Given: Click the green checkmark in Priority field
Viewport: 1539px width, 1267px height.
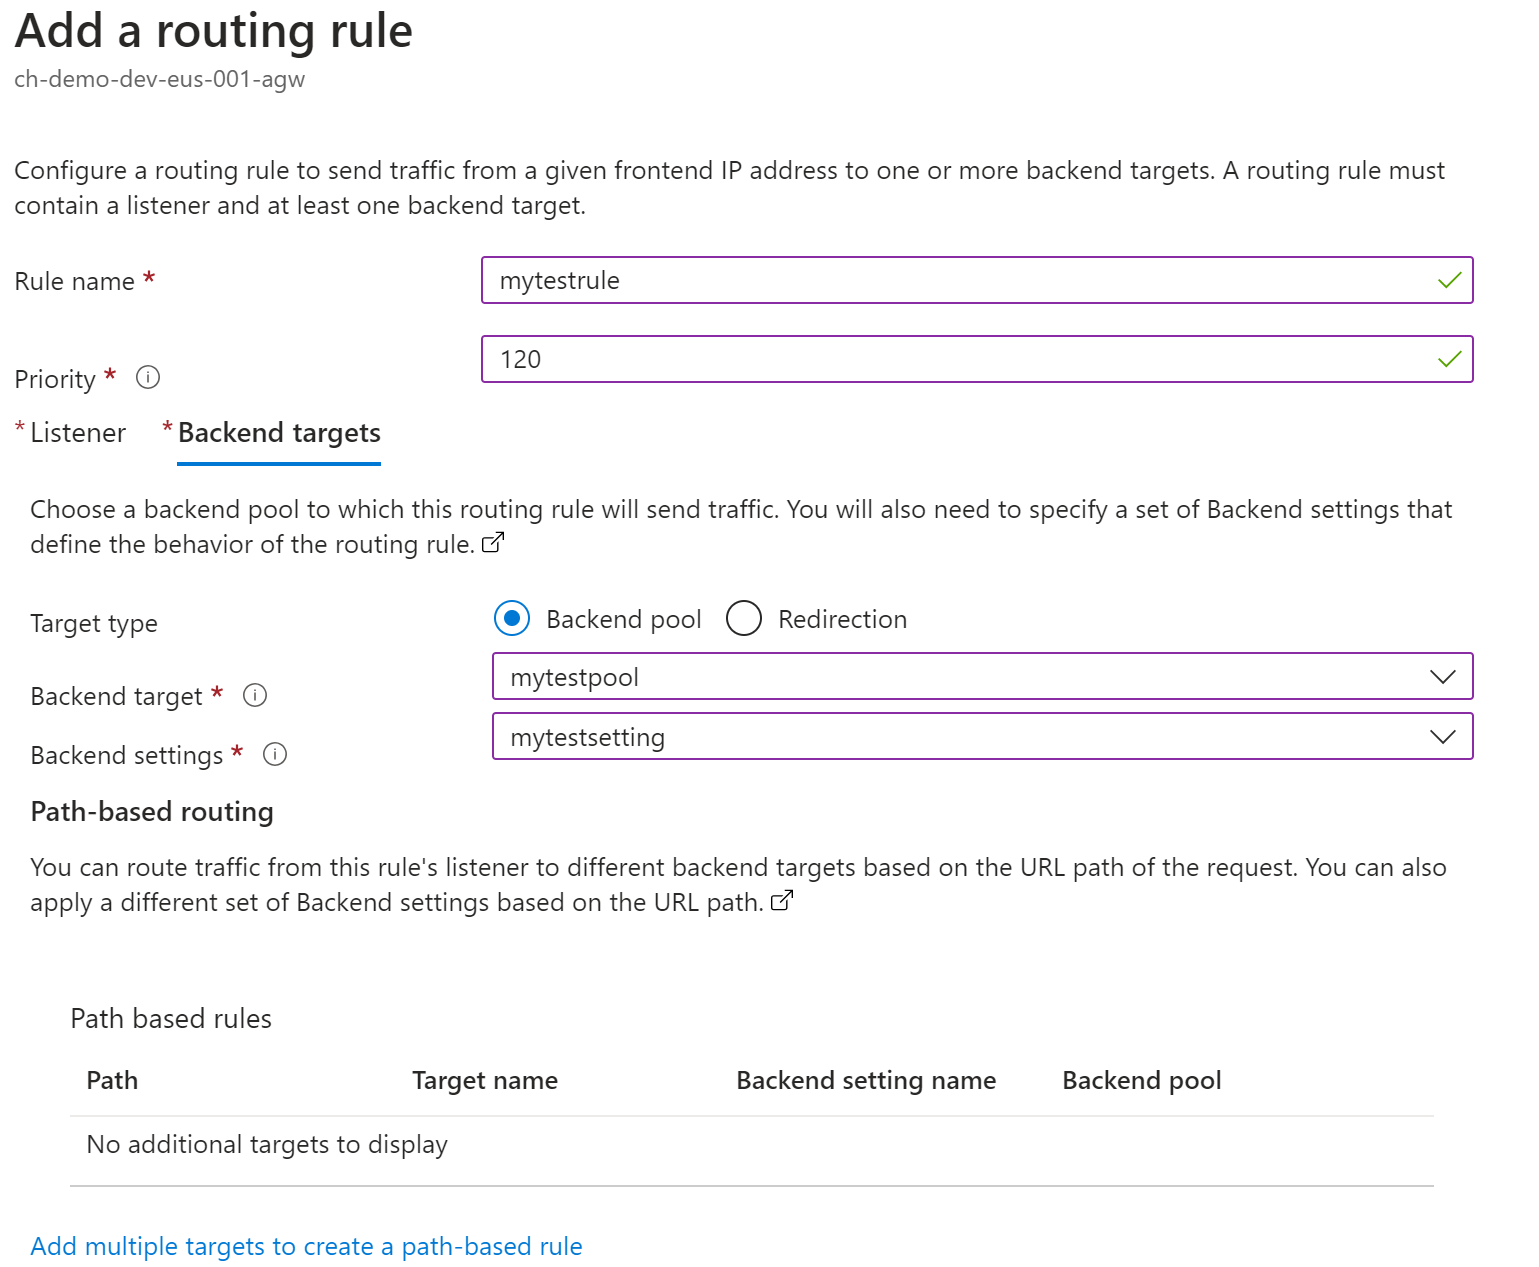Looking at the screenshot, I should pos(1449,359).
